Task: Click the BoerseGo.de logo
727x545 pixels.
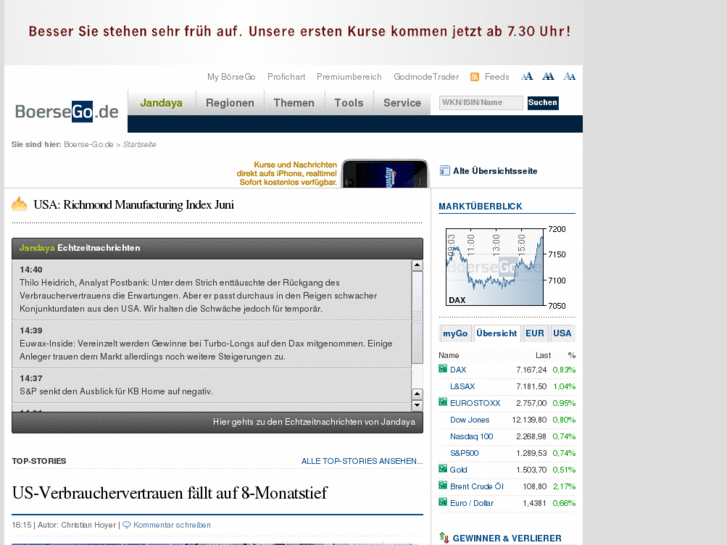Action: click(x=67, y=111)
